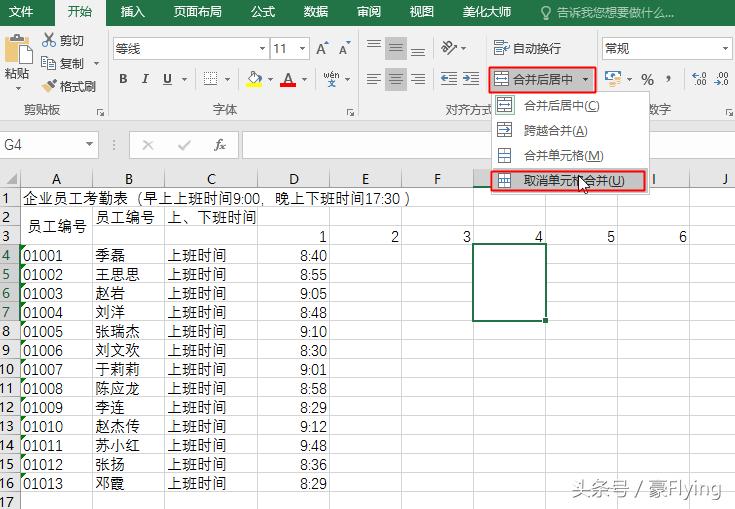Apply the yellow fill color bucket
The image size is (735, 509).
point(254,79)
